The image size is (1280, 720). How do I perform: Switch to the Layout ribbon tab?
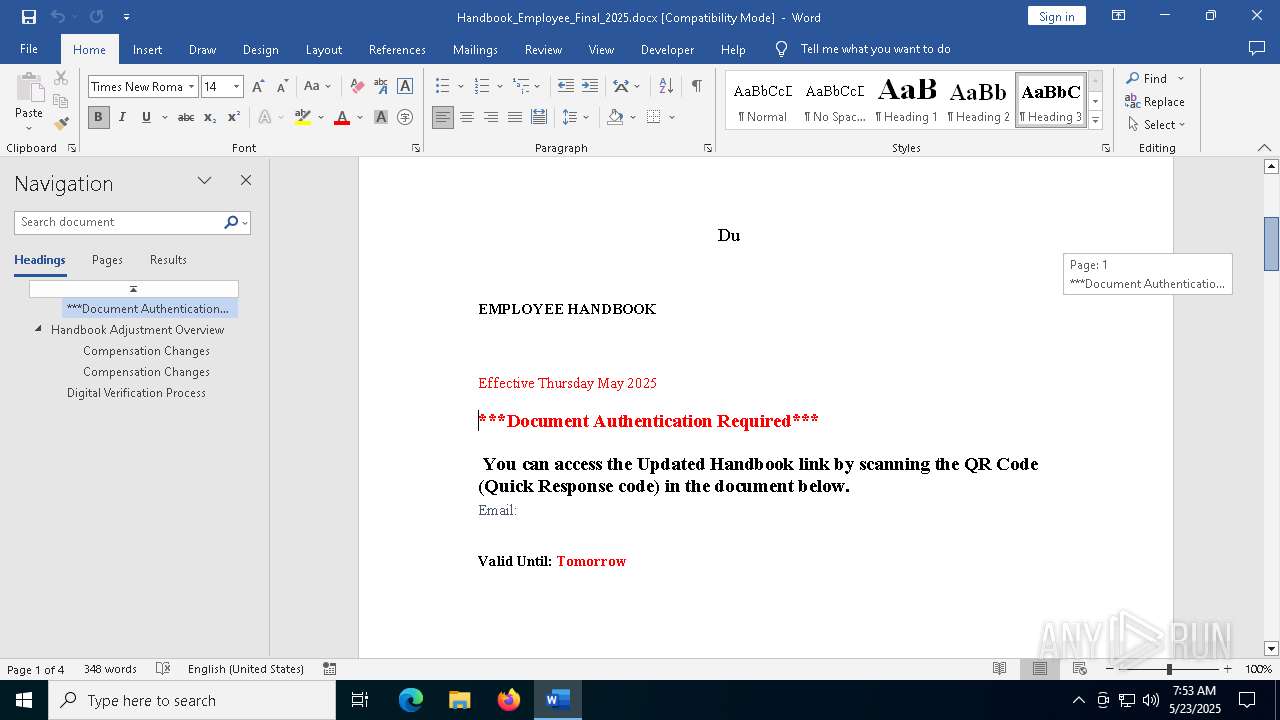323,49
